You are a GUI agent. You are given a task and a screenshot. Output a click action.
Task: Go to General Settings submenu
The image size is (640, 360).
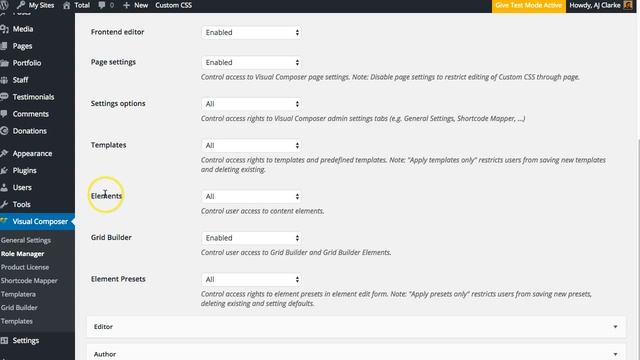tap(26, 240)
